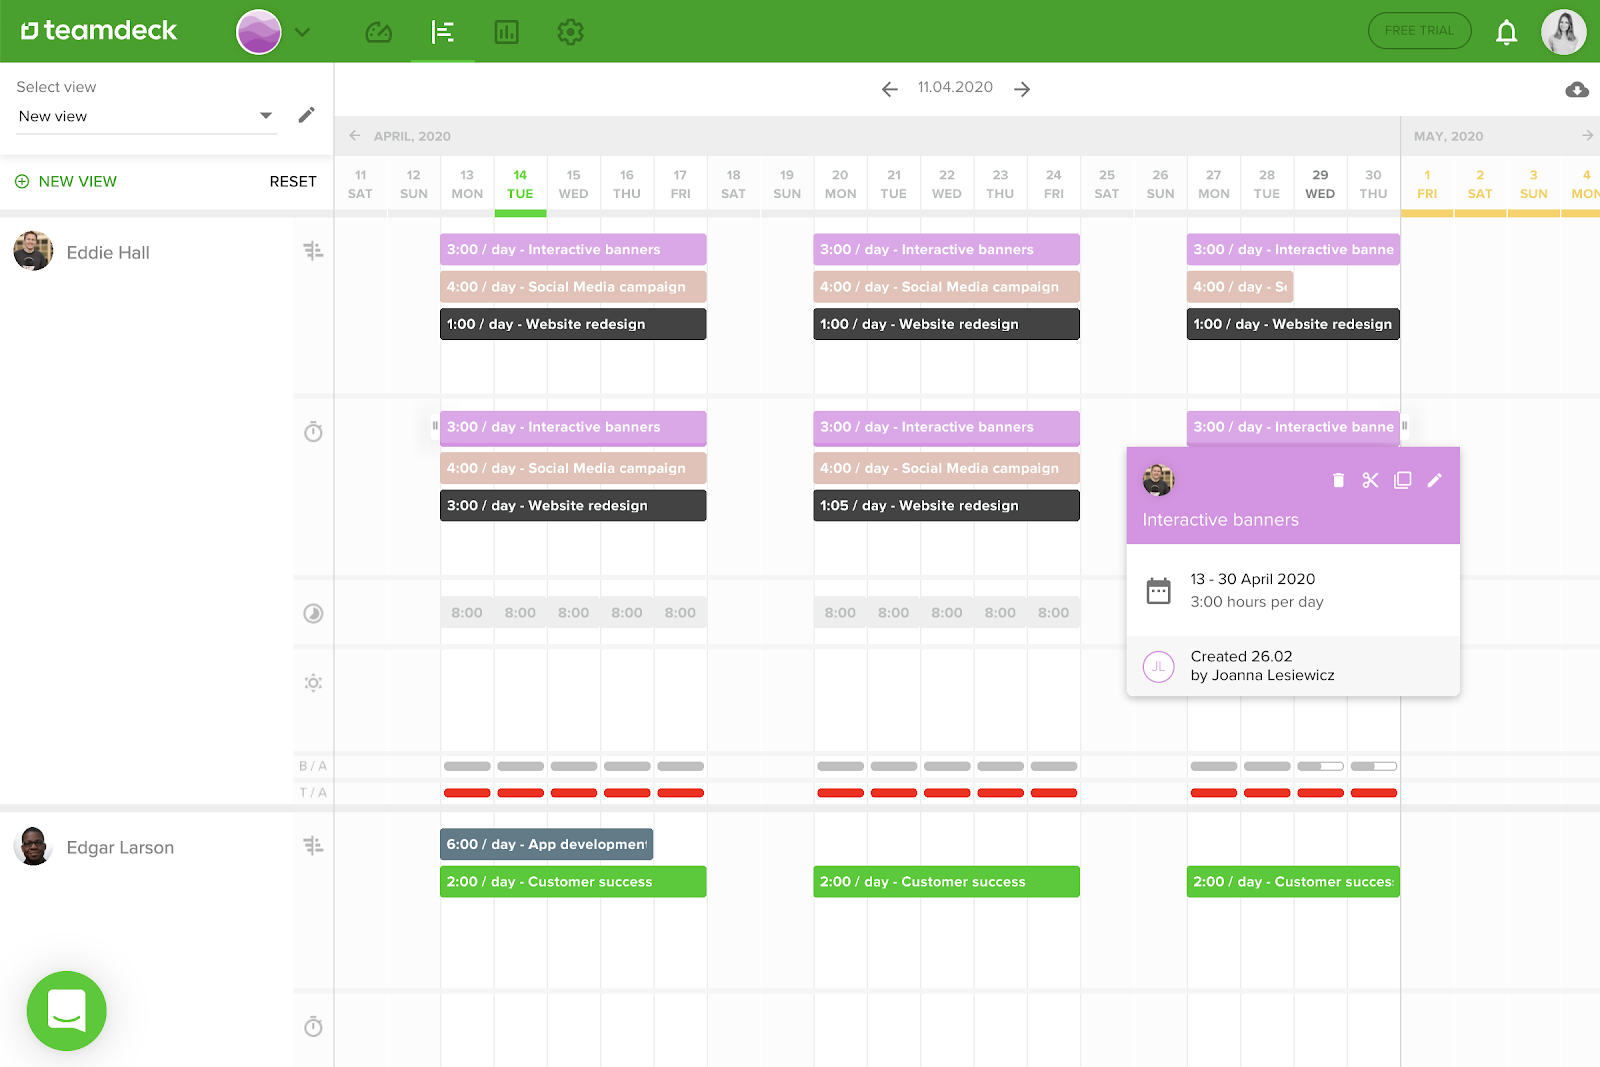Click the RESET link
This screenshot has height=1067, width=1600.
pos(293,181)
